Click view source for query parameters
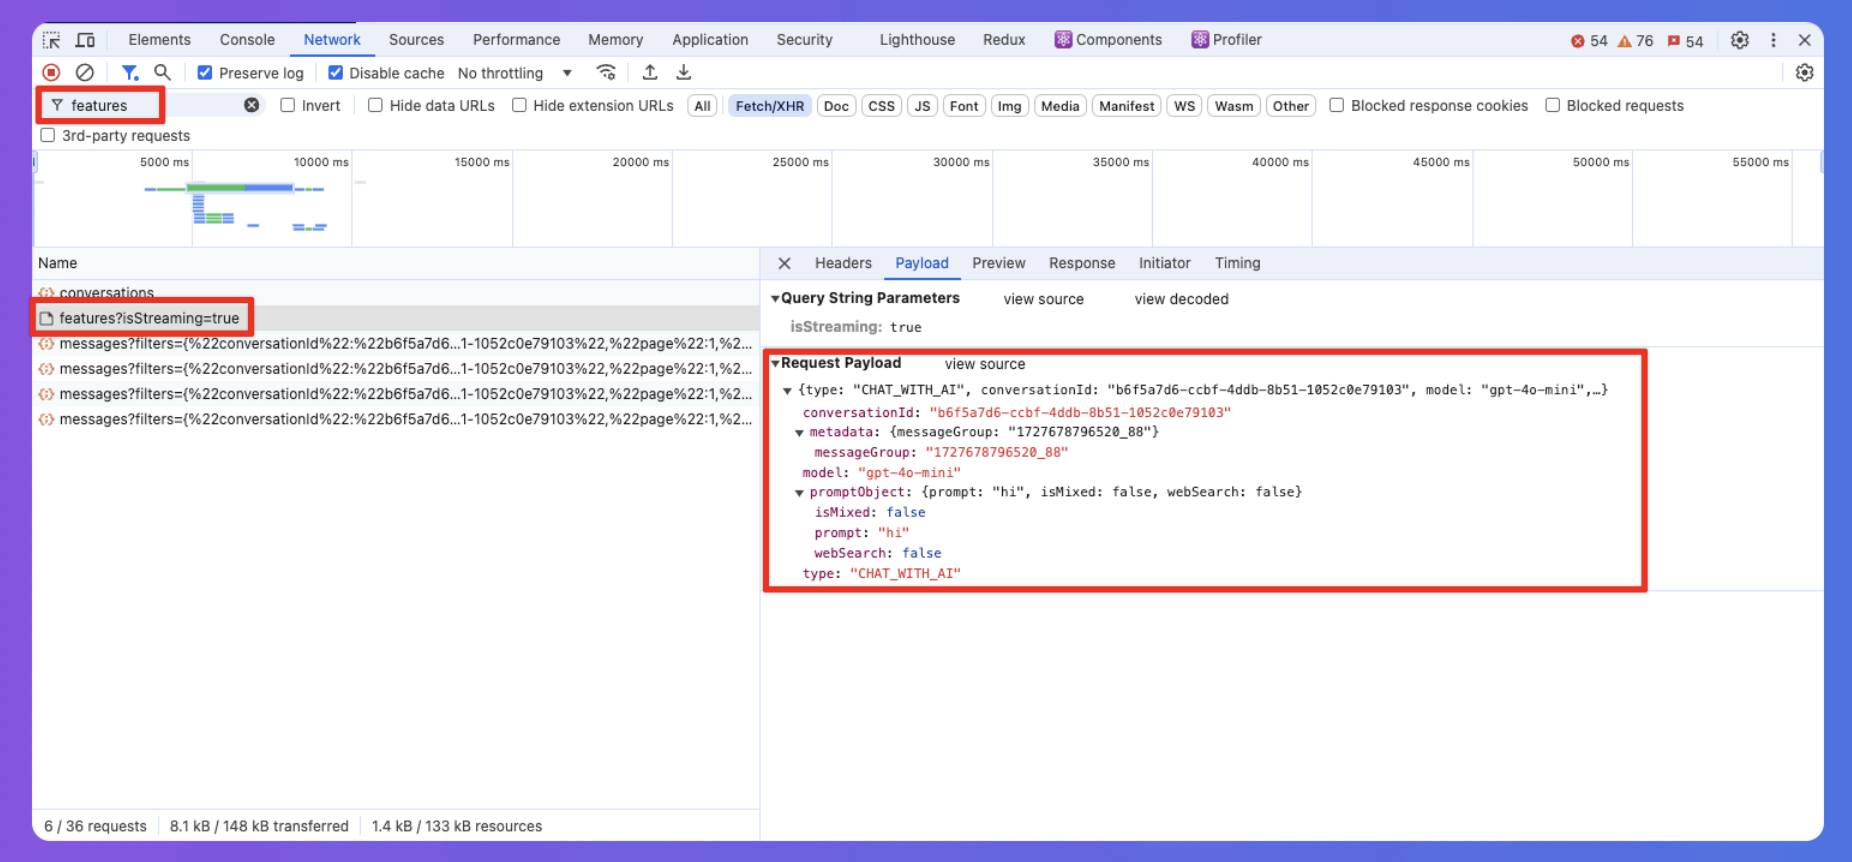This screenshot has width=1852, height=862. pyautogui.click(x=1043, y=299)
